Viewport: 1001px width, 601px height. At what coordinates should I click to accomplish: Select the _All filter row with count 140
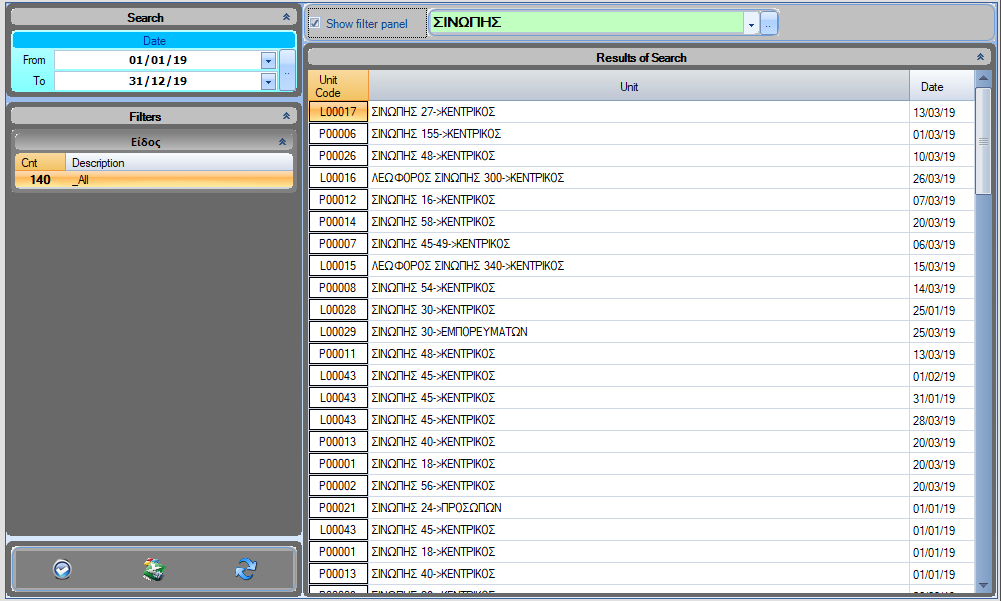[x=153, y=180]
